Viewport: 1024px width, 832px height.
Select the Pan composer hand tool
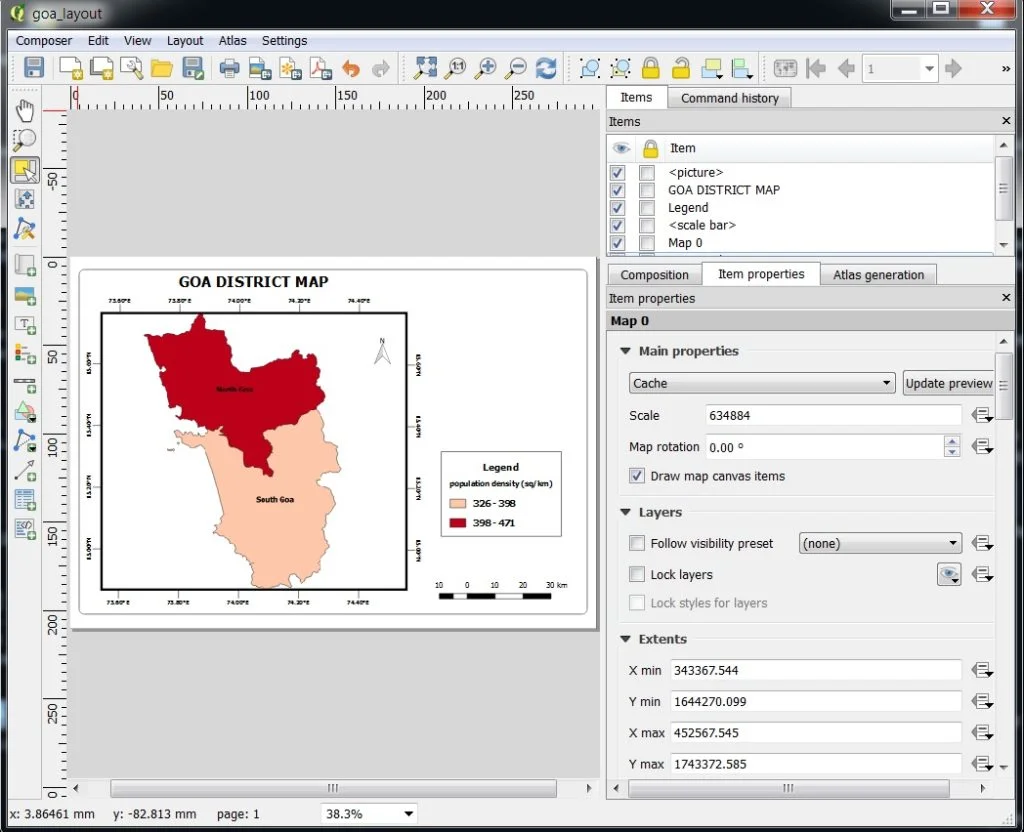[x=25, y=111]
